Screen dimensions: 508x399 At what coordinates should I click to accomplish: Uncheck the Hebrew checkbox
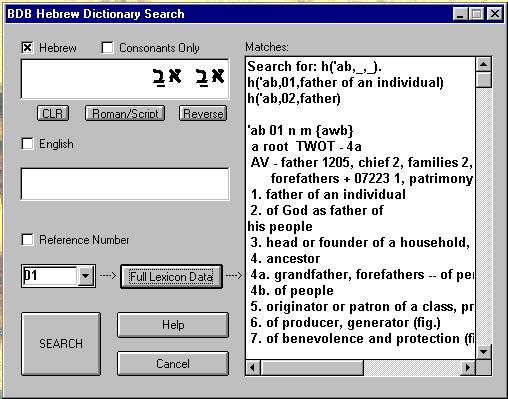[27, 48]
